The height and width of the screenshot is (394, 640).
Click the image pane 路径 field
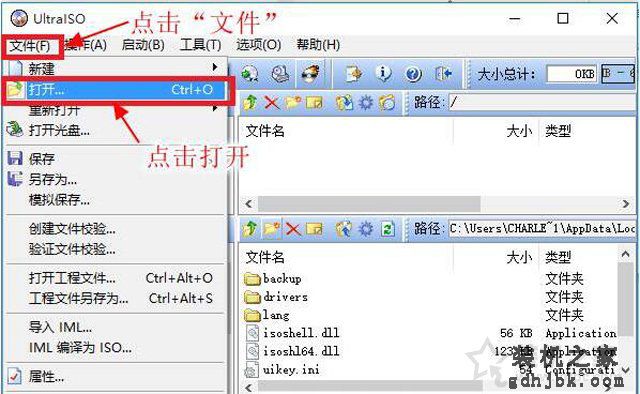[x=542, y=102]
